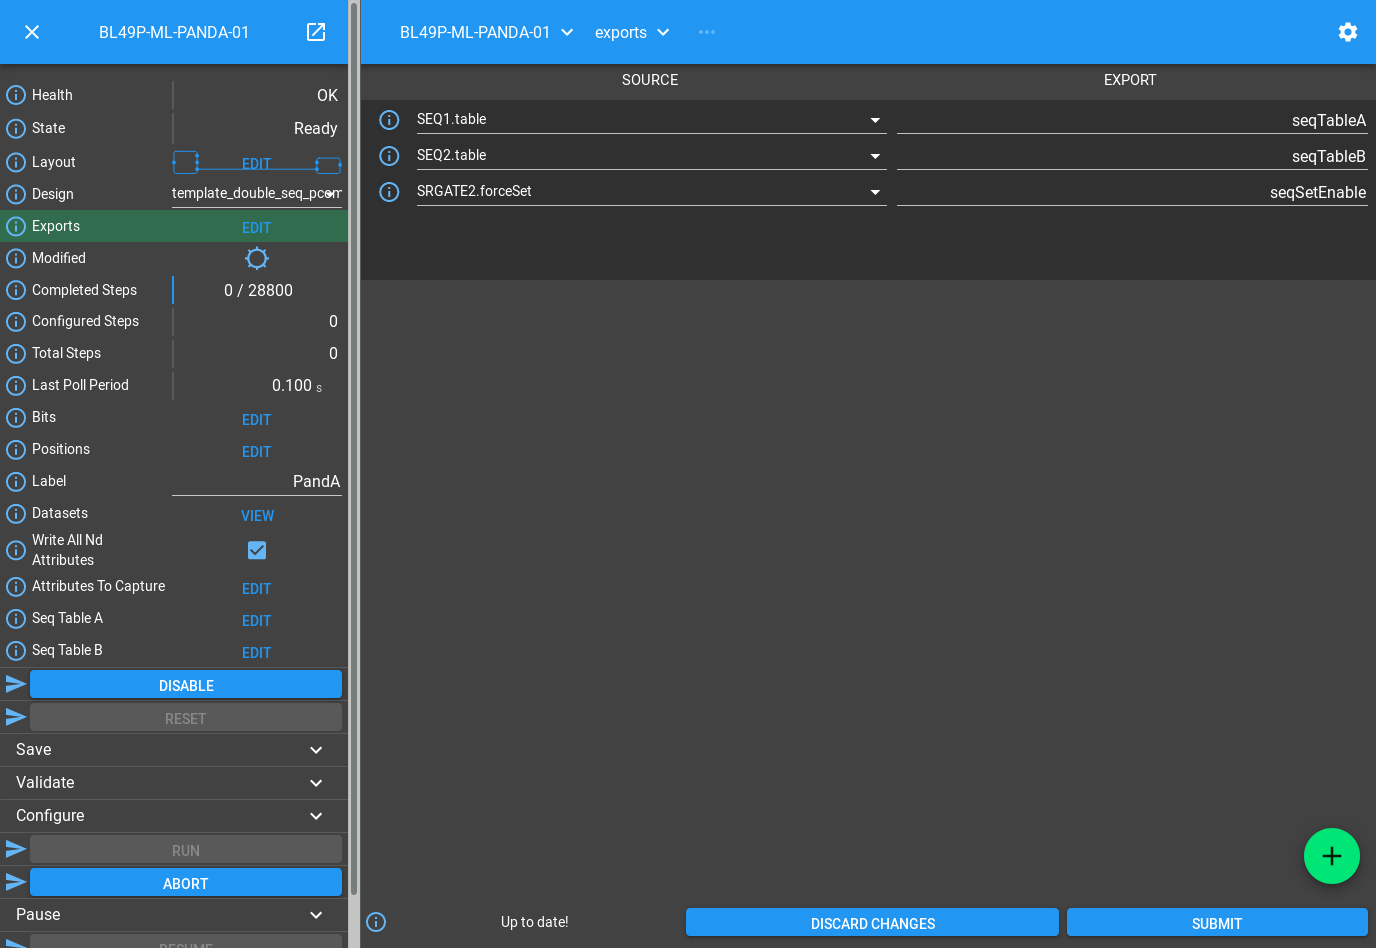Click send arrow icon beside Disable

click(x=16, y=684)
